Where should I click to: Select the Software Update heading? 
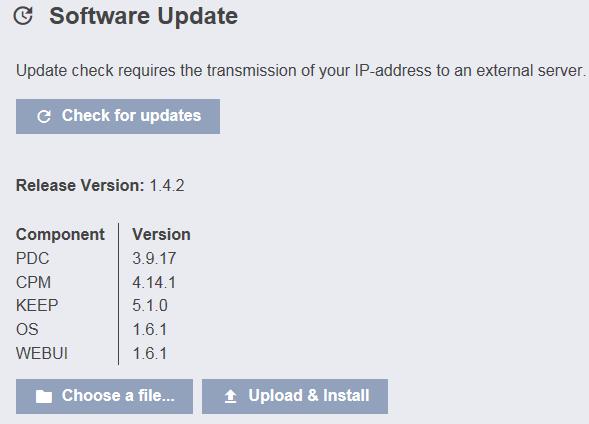143,16
